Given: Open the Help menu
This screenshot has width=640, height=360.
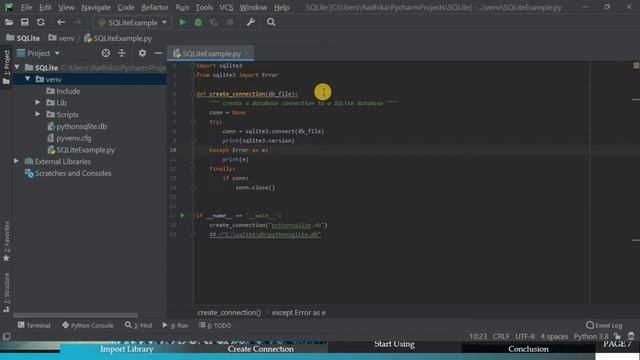Looking at the screenshot, I should coord(281,7).
